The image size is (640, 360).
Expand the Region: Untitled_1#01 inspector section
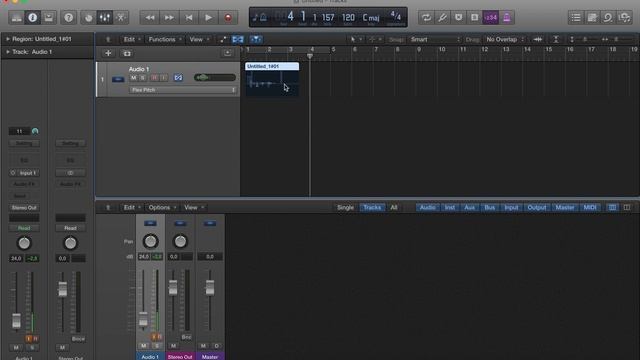pyautogui.click(x=8, y=39)
